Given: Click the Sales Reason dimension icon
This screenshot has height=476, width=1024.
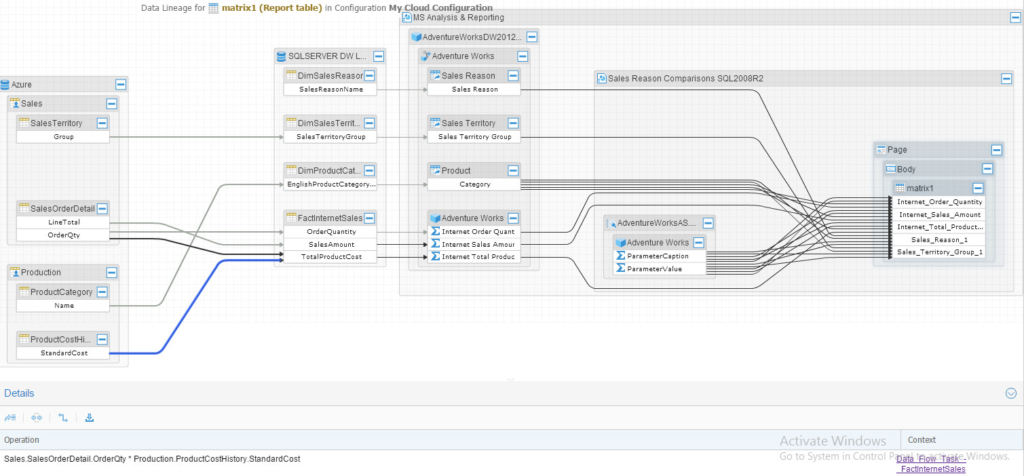Looking at the screenshot, I should click(x=435, y=76).
